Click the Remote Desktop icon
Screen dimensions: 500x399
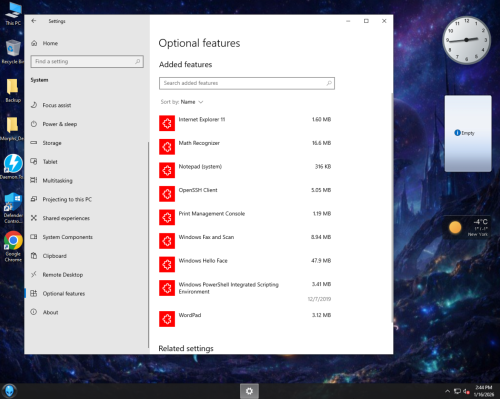(34, 275)
